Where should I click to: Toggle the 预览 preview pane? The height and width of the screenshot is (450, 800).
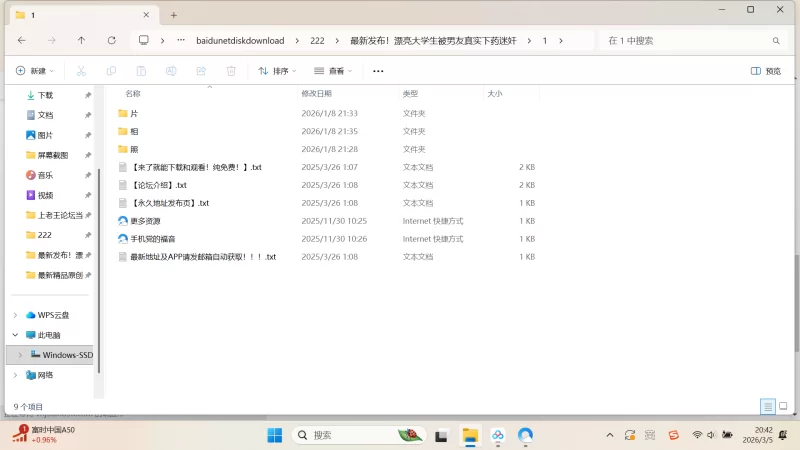click(x=766, y=71)
